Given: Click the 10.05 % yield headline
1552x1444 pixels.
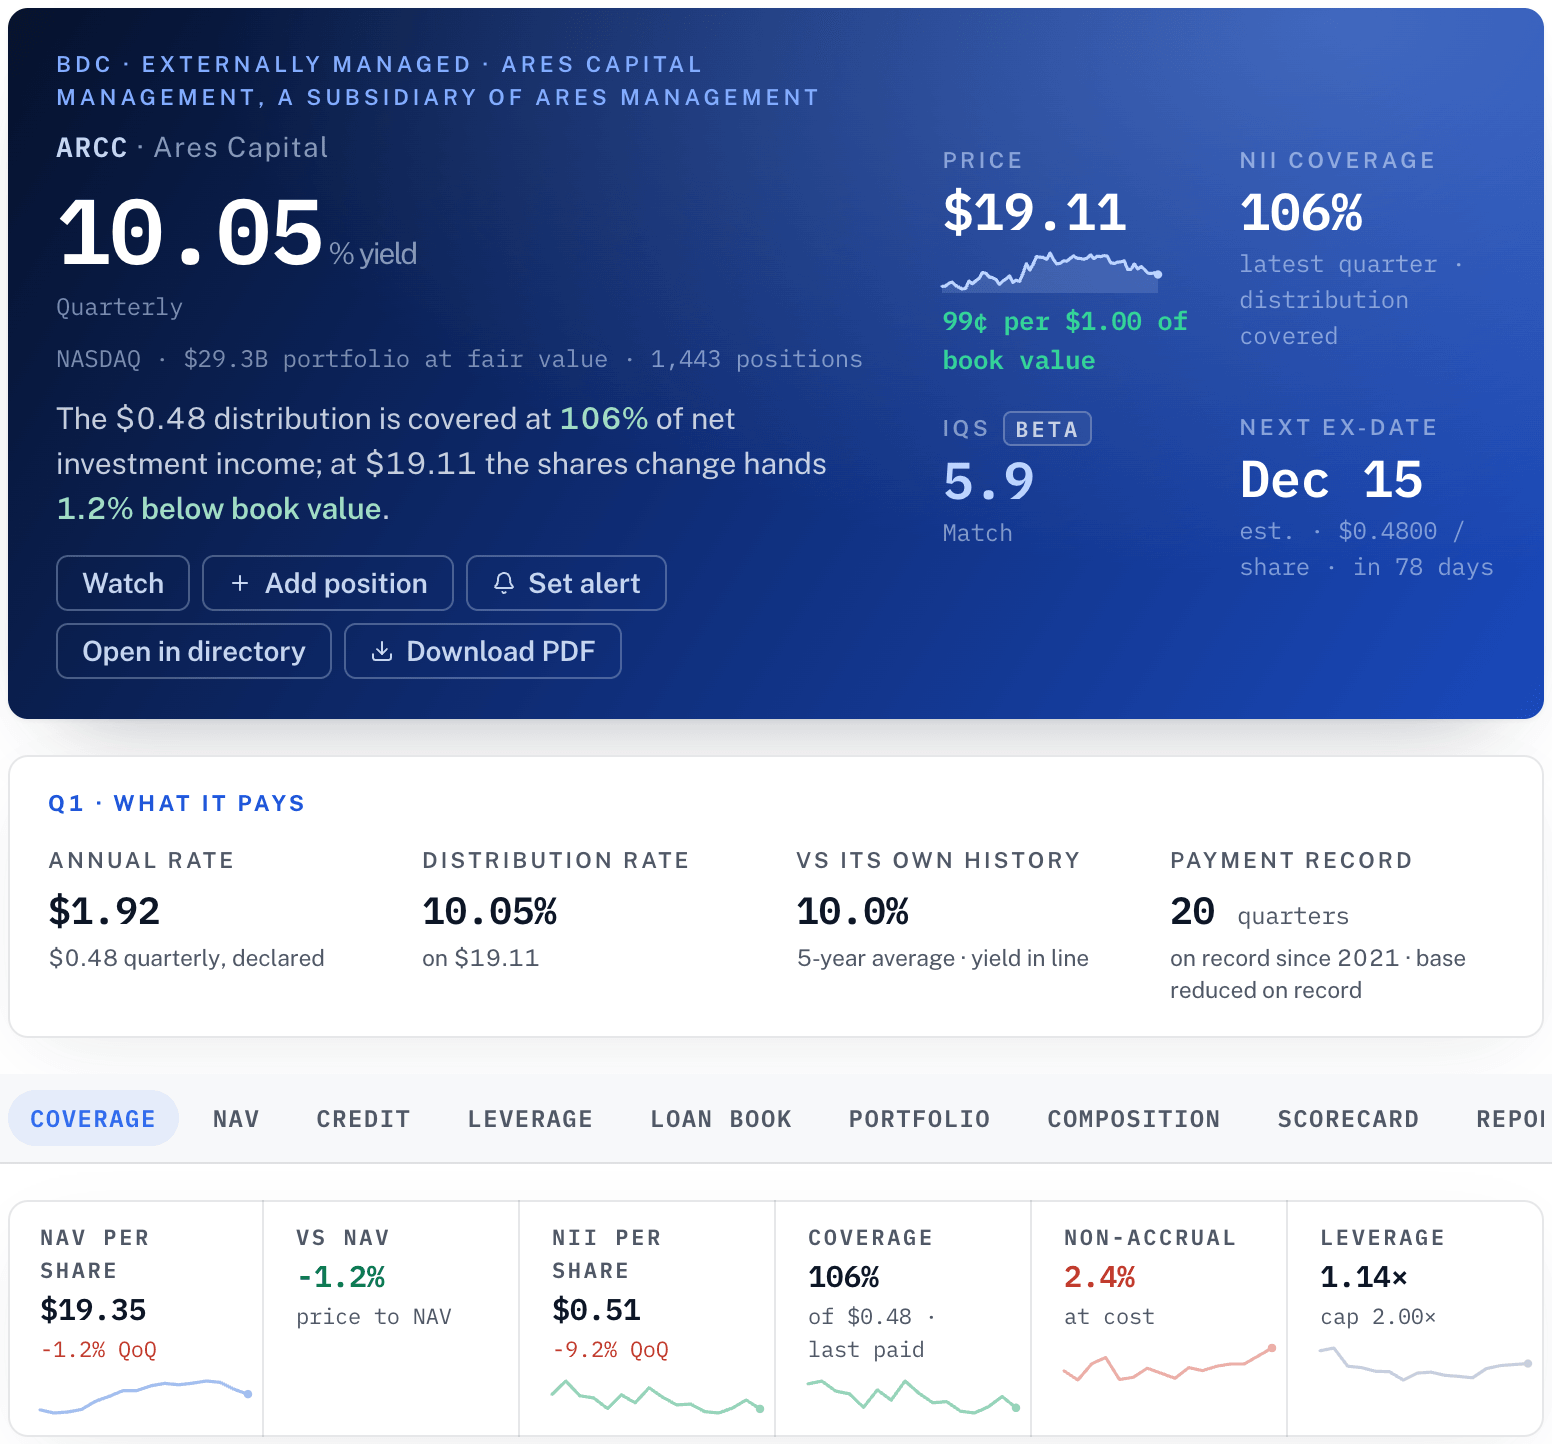Looking at the screenshot, I should [237, 234].
